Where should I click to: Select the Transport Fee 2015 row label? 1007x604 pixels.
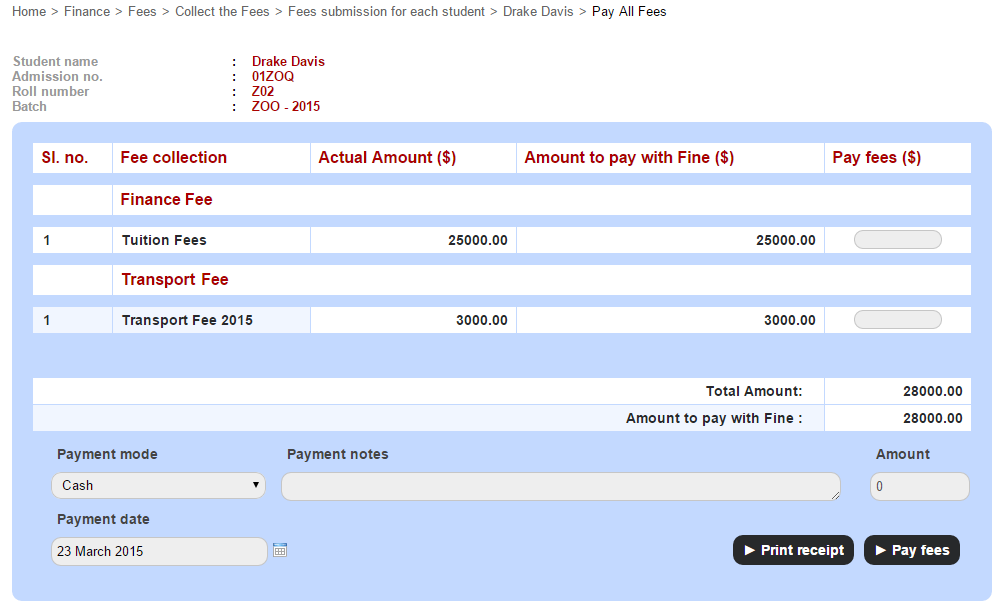pos(187,320)
